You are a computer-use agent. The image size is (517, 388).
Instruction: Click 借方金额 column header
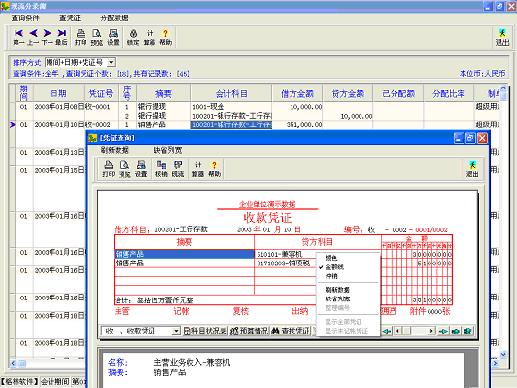coord(297,93)
